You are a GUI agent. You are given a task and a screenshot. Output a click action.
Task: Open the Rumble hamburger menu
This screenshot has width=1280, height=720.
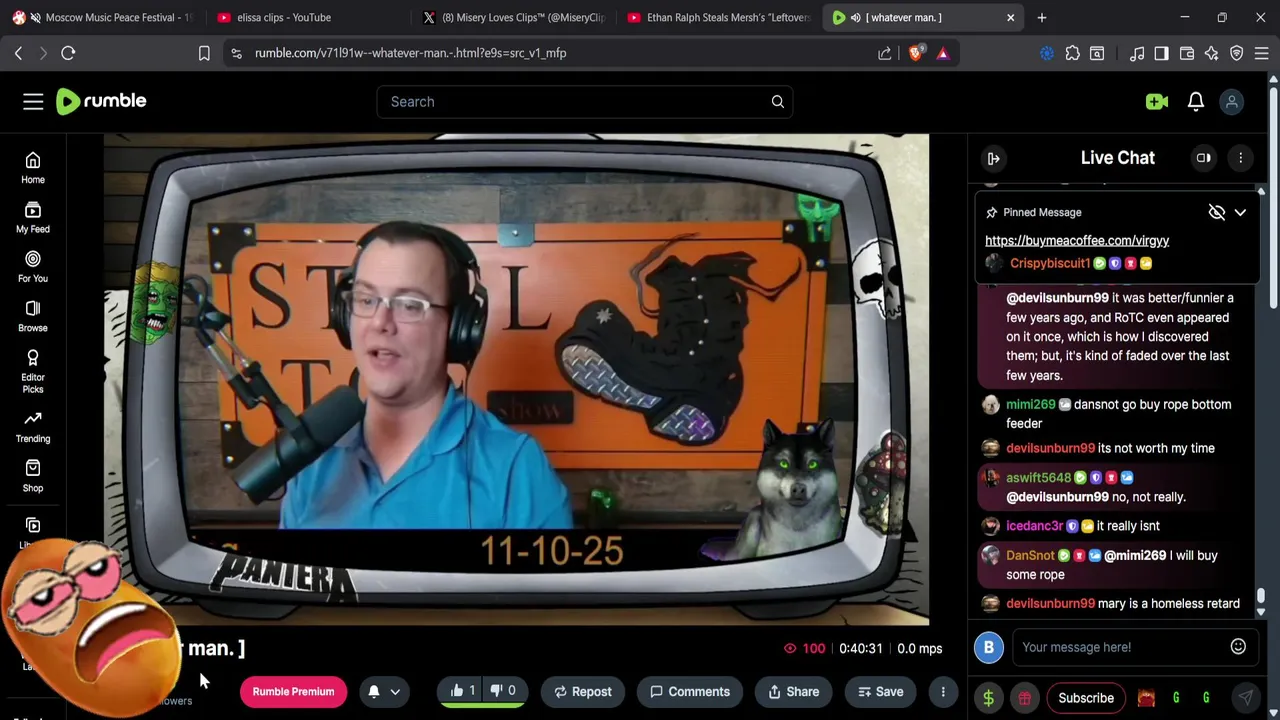pos(33,101)
